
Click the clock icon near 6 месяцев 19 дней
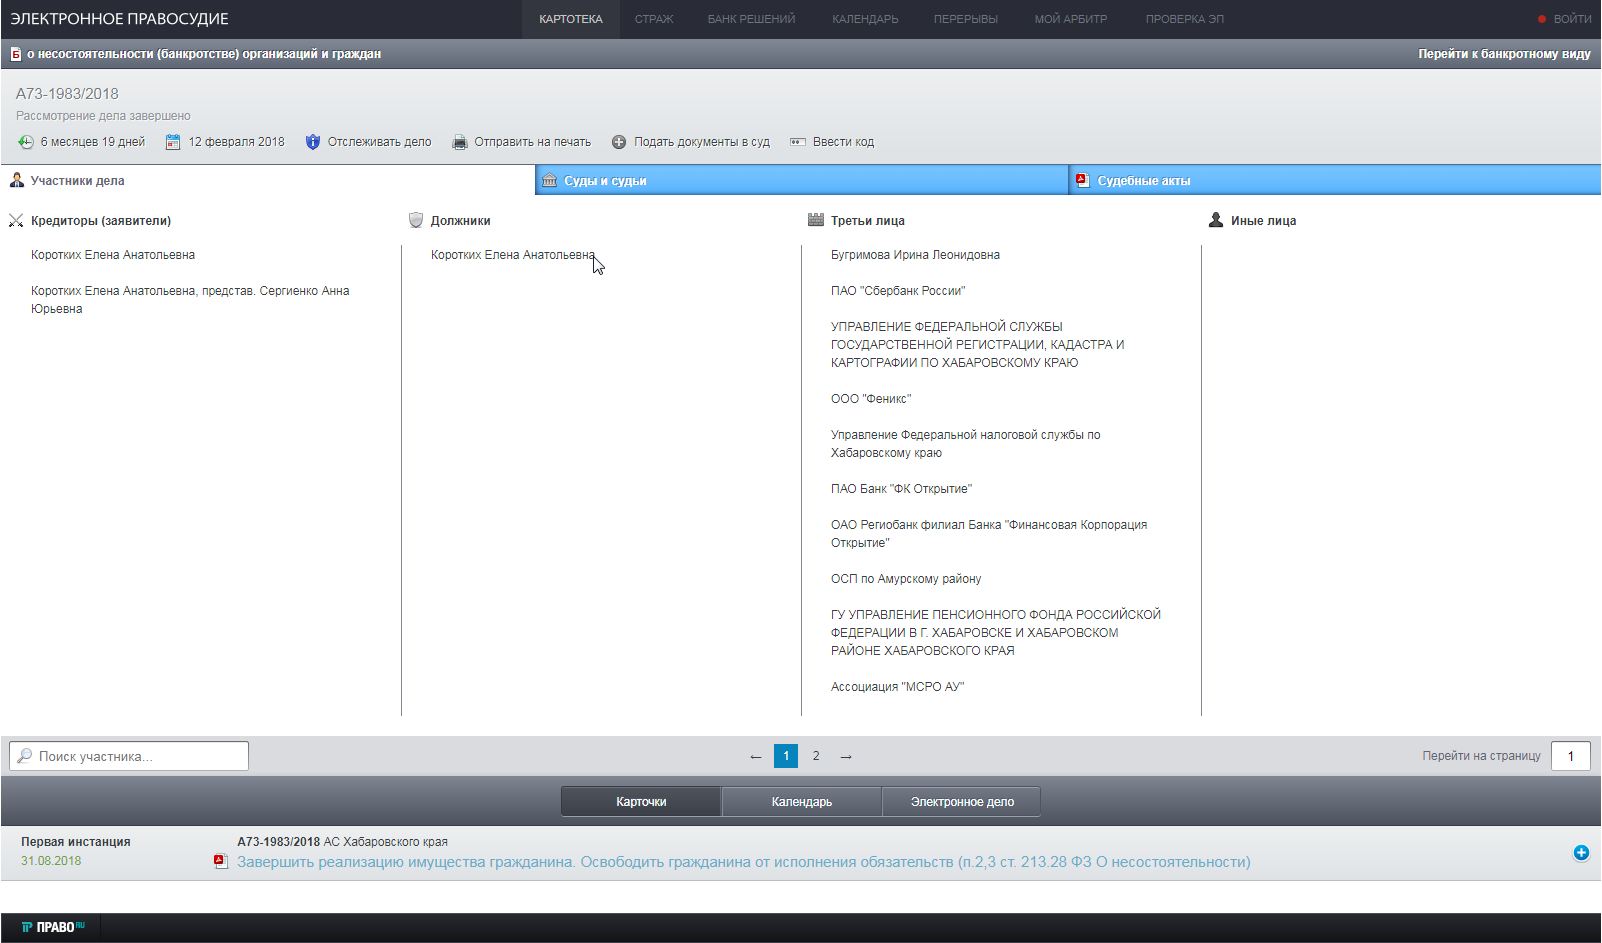coord(26,142)
